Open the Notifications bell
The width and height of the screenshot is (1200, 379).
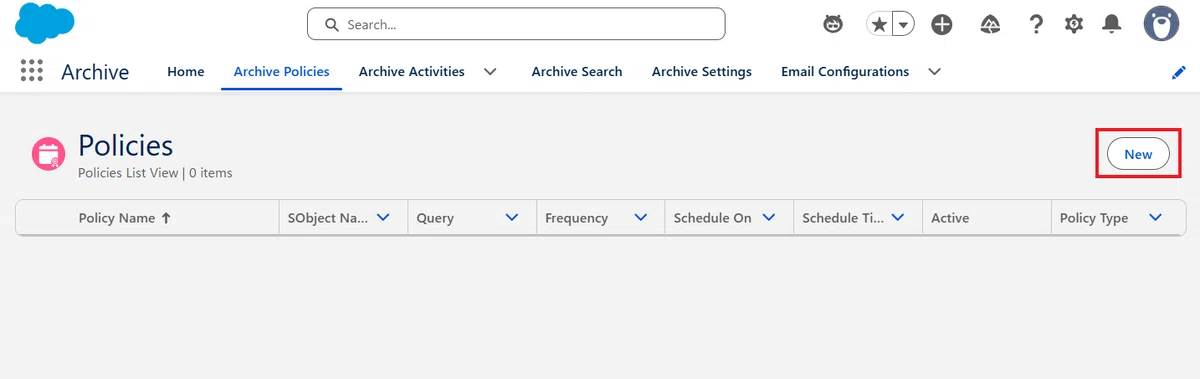coord(1111,24)
